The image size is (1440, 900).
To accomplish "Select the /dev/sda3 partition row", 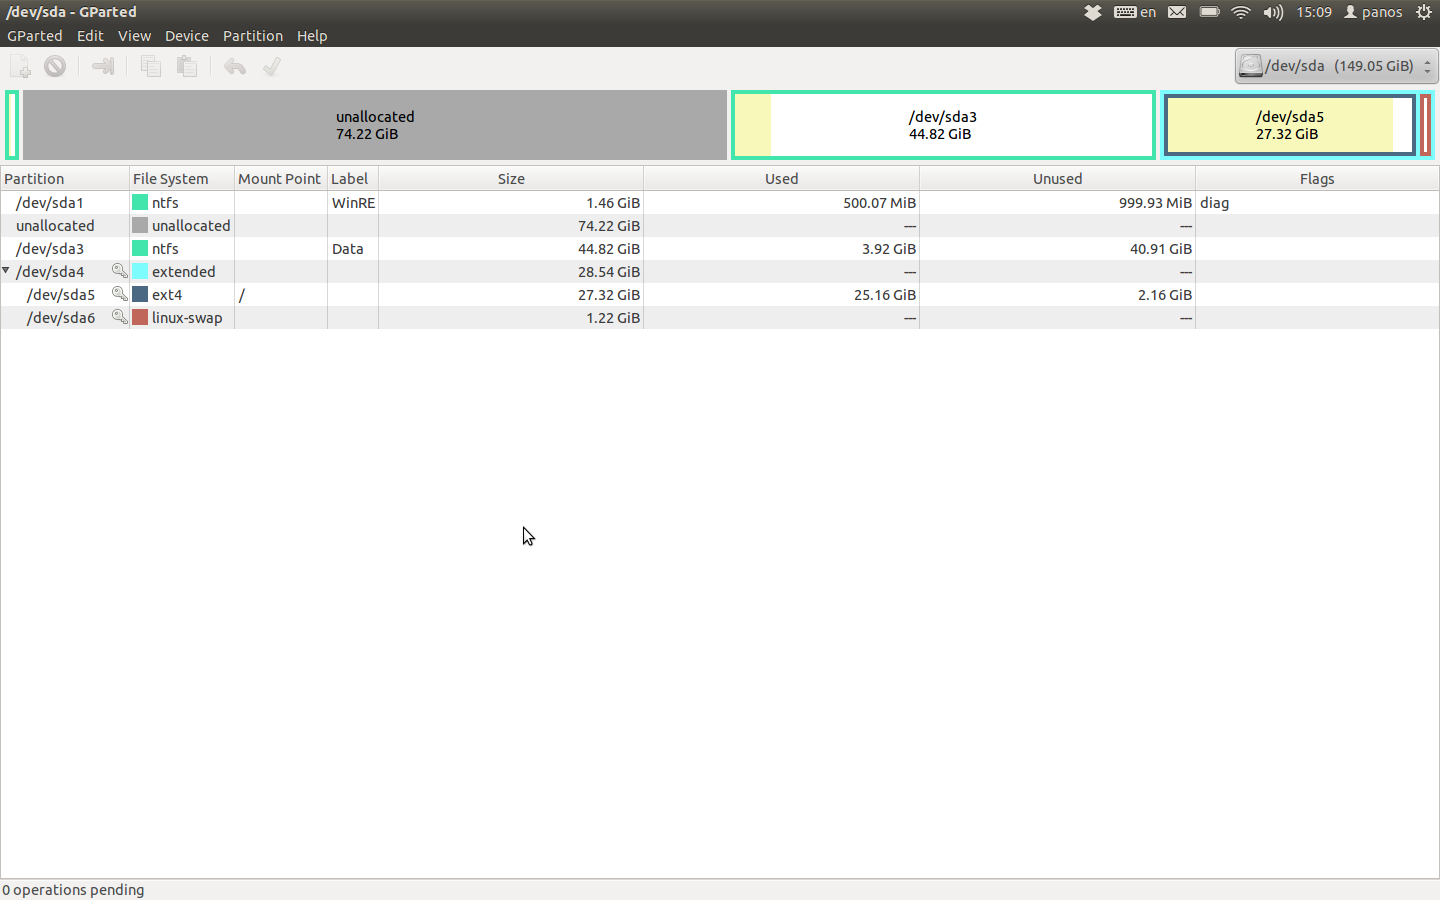I will (720, 249).
